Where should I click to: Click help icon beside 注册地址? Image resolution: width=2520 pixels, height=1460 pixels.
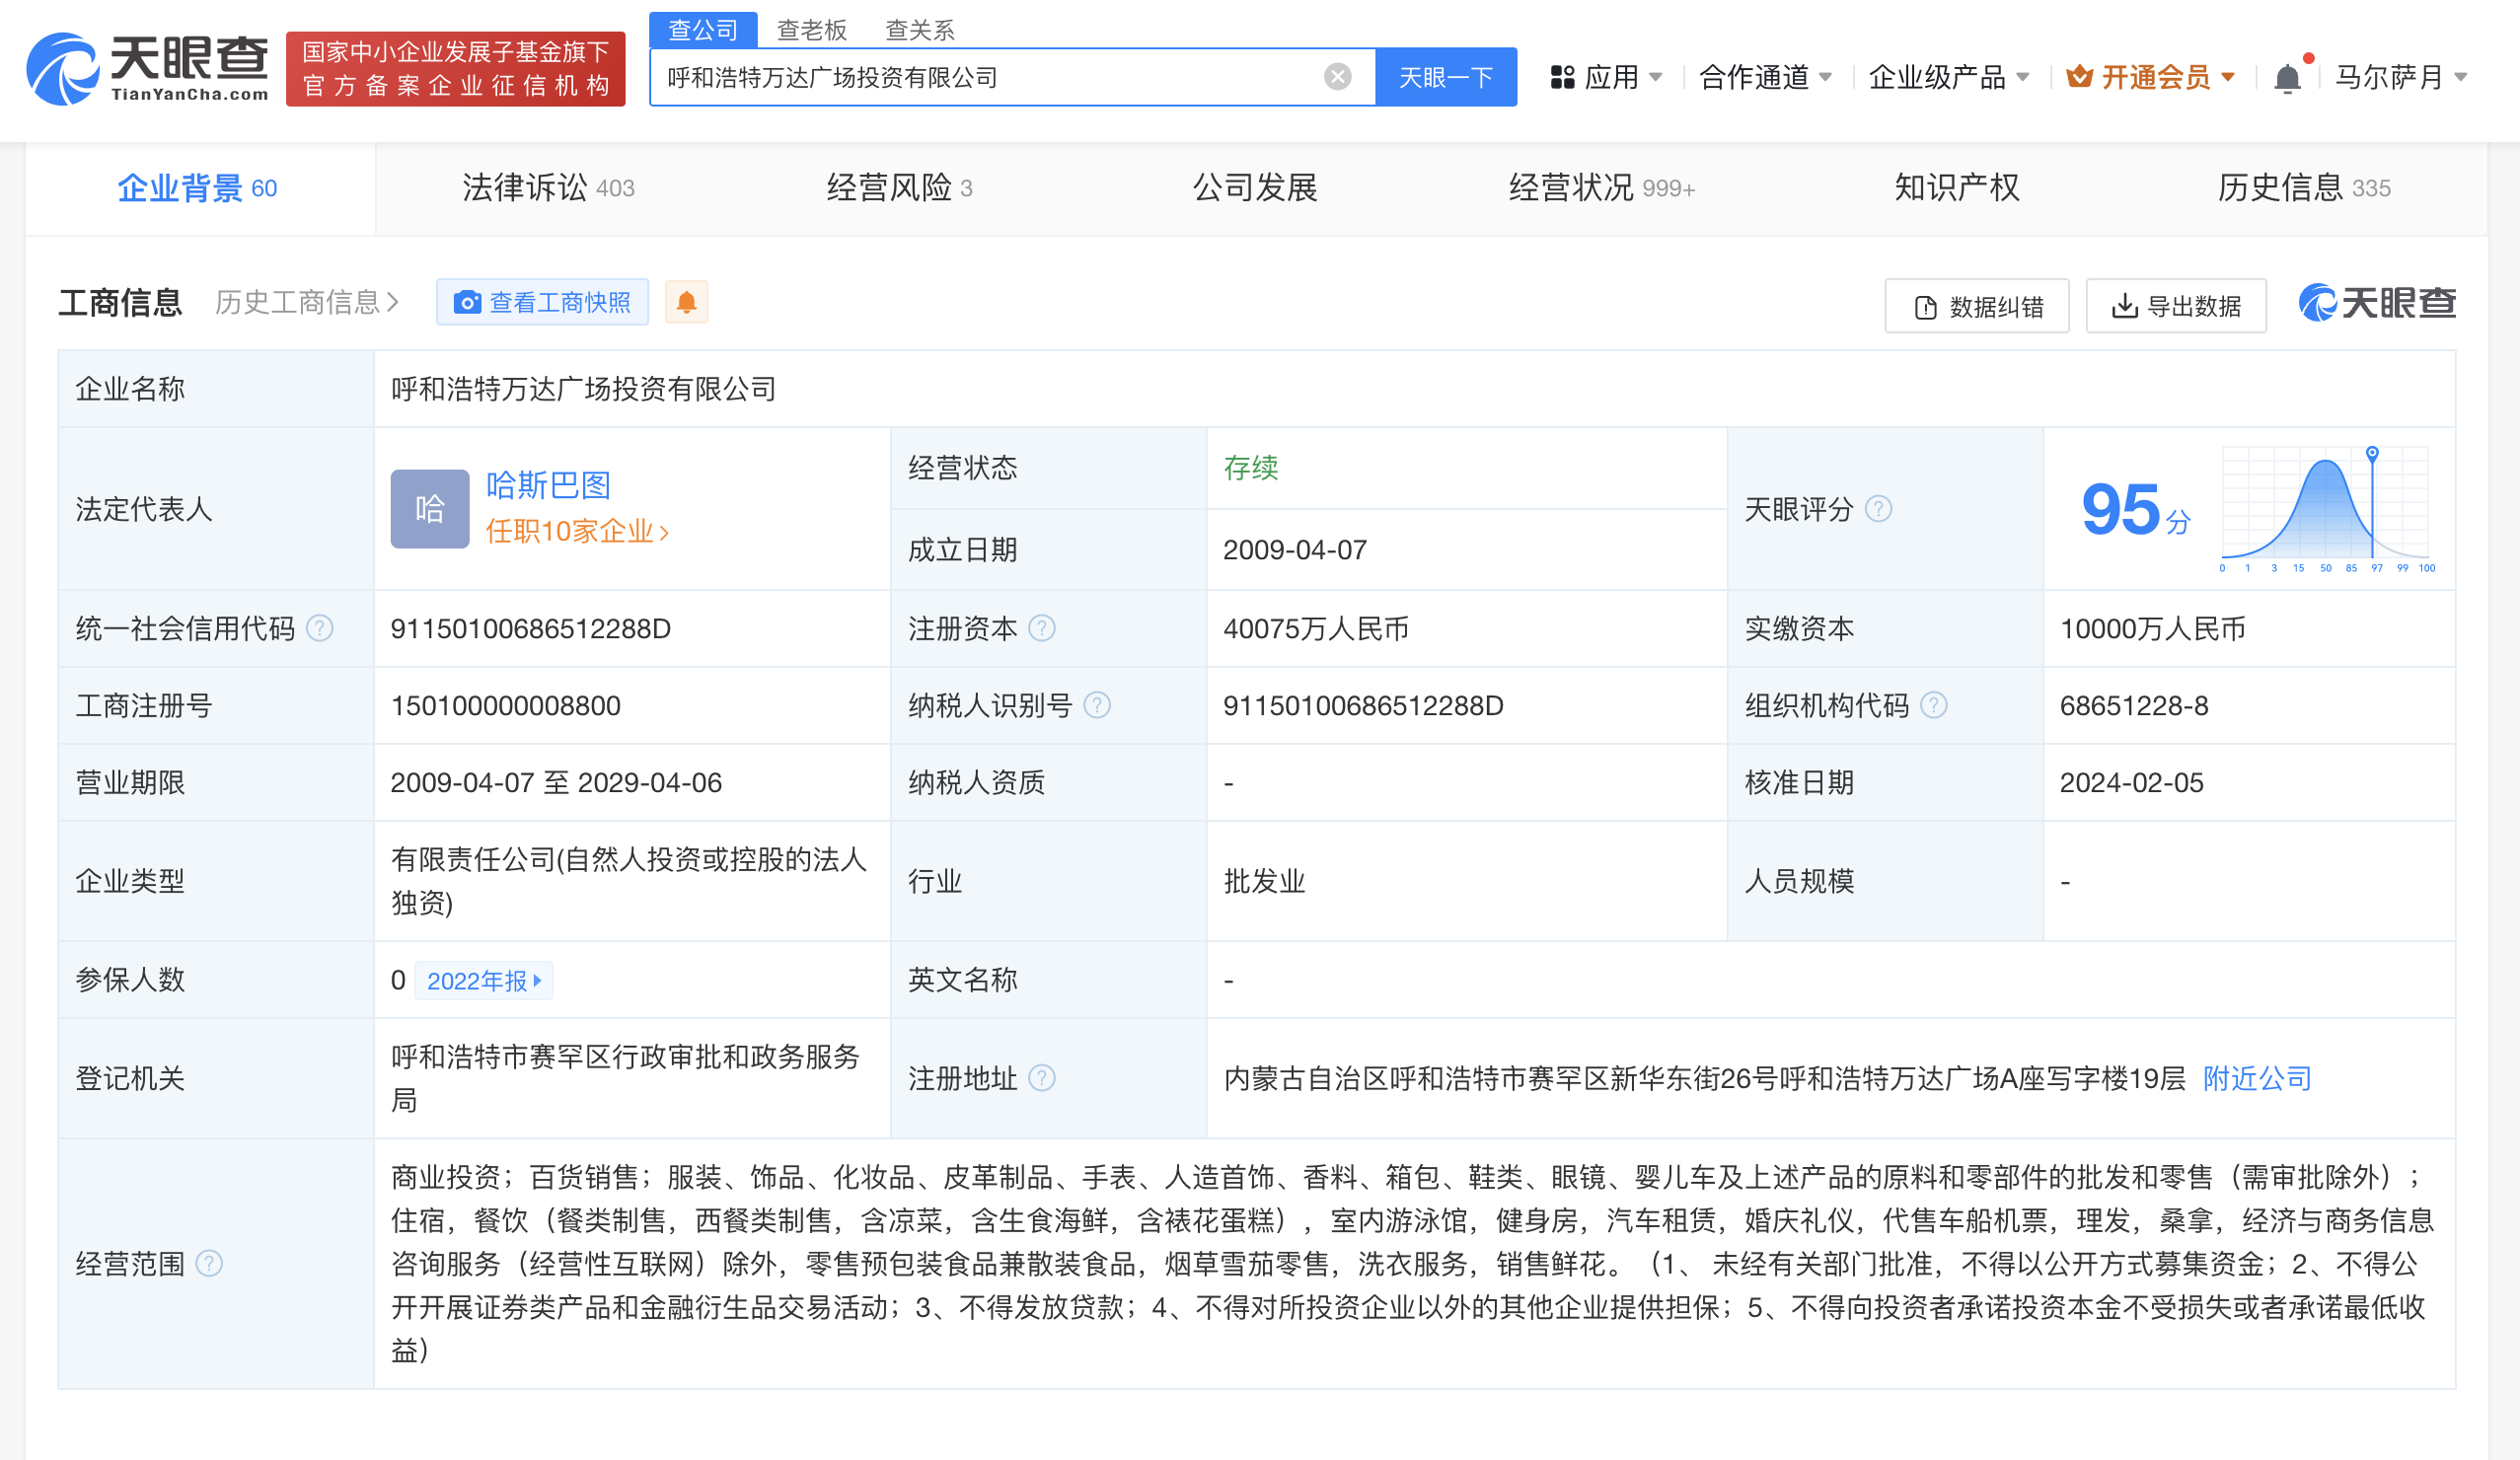[1042, 1078]
